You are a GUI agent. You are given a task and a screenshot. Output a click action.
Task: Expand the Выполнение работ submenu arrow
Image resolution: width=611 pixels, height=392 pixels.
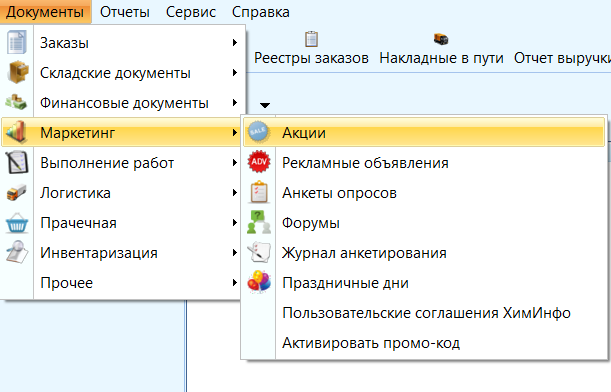tap(235, 162)
